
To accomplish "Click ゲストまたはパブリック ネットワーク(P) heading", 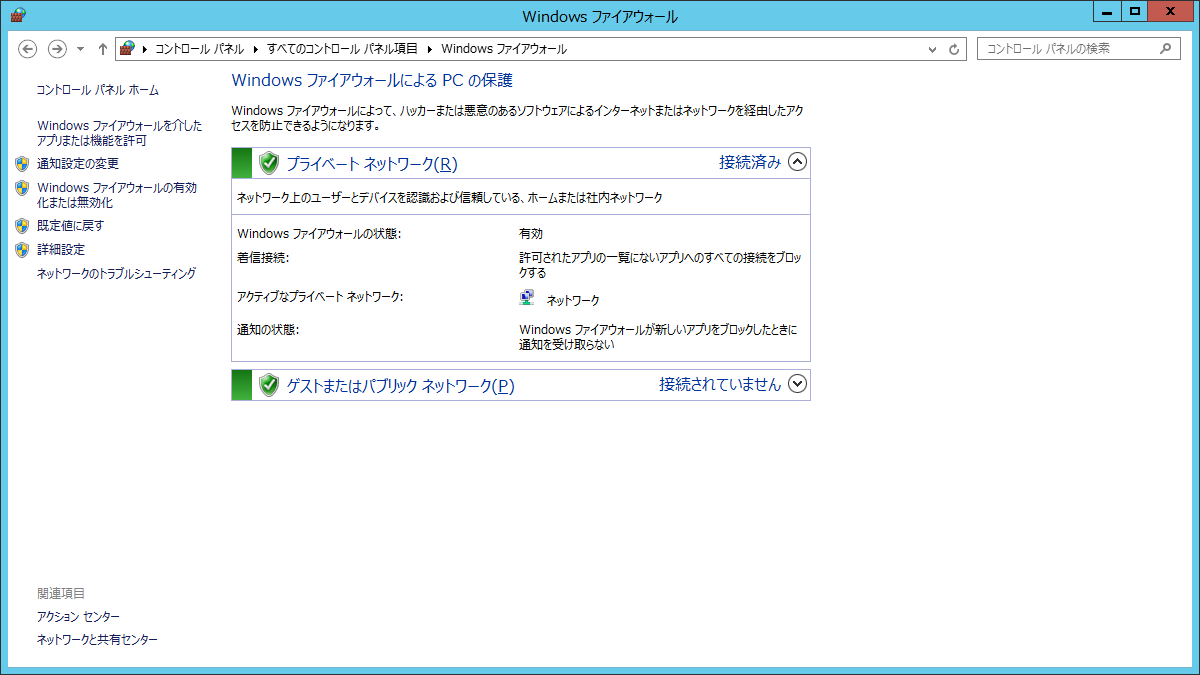I will coord(400,386).
